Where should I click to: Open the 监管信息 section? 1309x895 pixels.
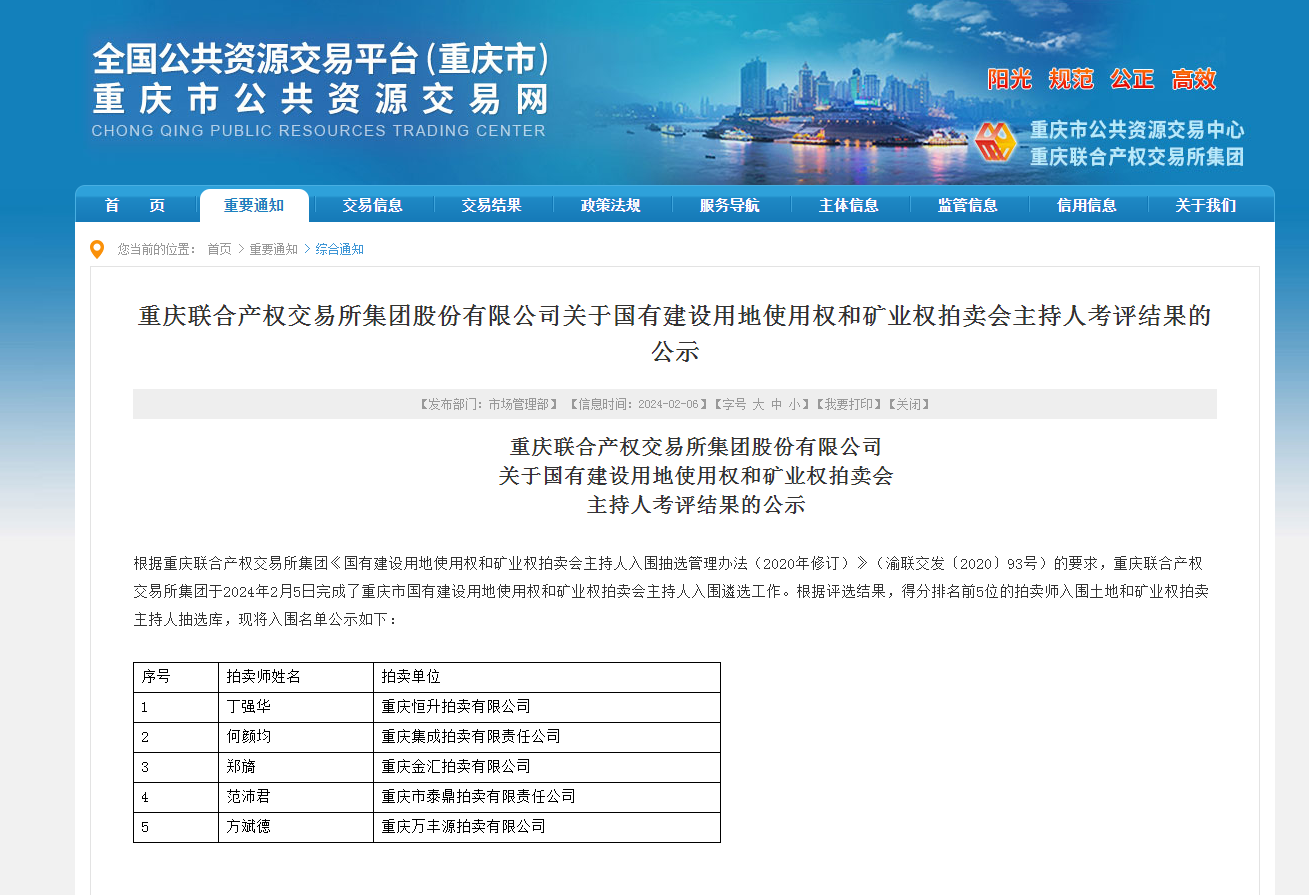(x=968, y=206)
